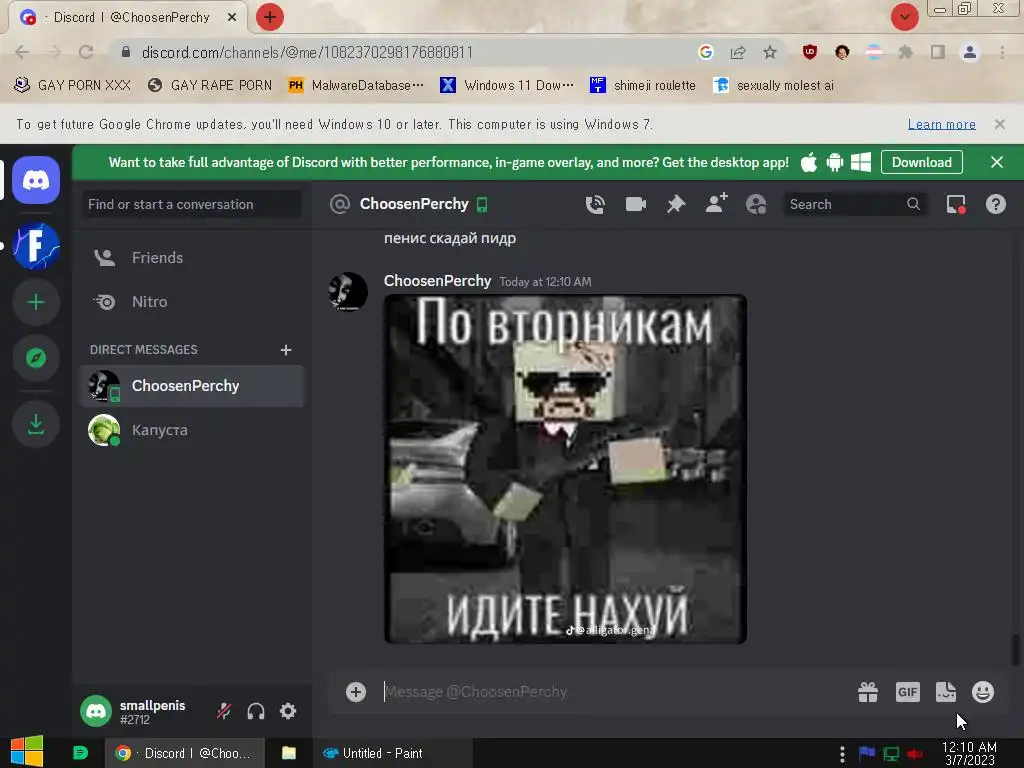
Task: Open the tab search dropdown arrow
Action: pos(904,17)
